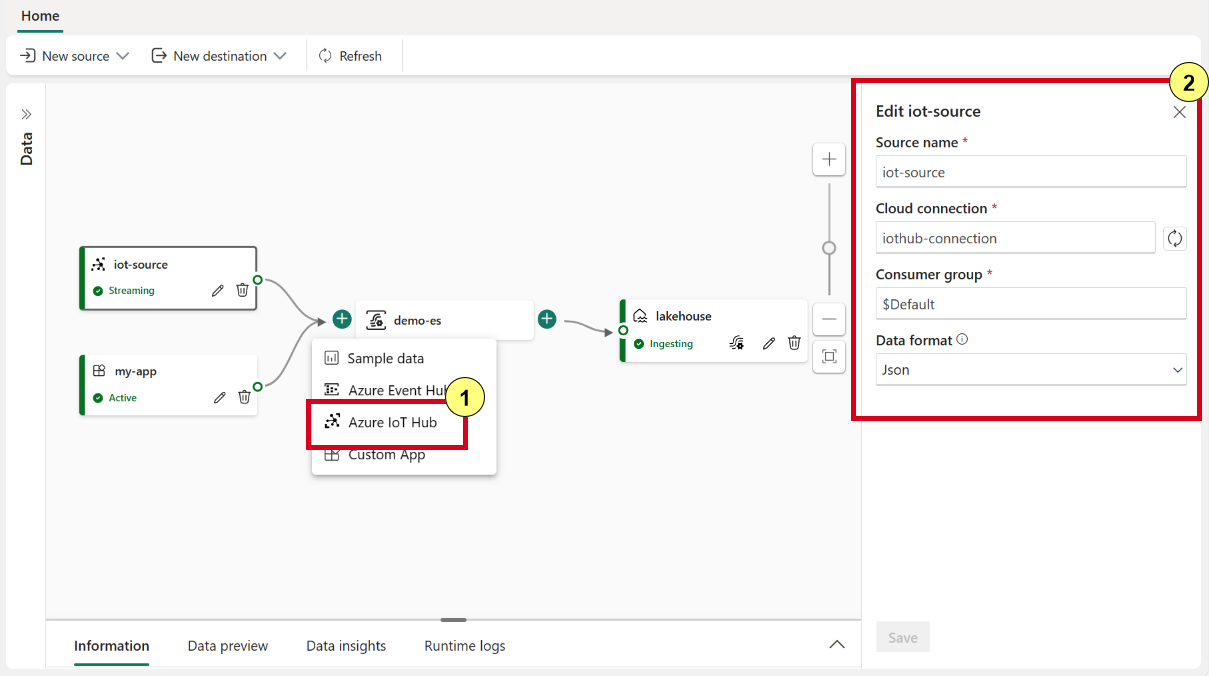1209x676 pixels.
Task: Select the lakehouse node
Action: click(713, 330)
